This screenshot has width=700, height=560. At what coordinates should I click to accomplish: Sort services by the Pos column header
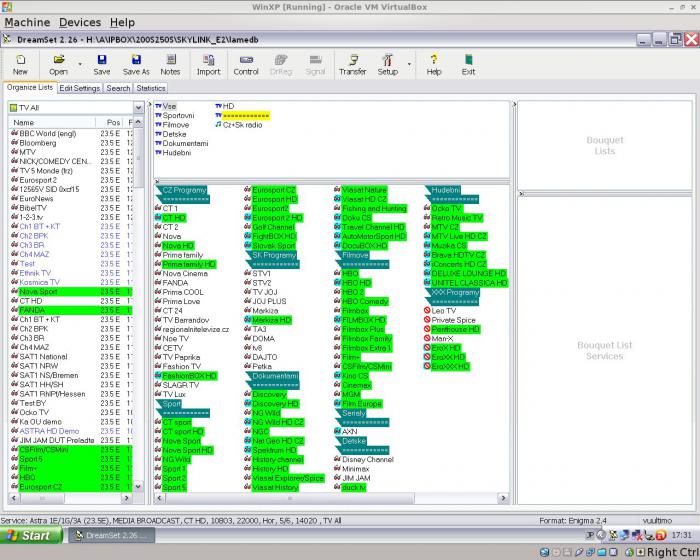[x=111, y=122]
